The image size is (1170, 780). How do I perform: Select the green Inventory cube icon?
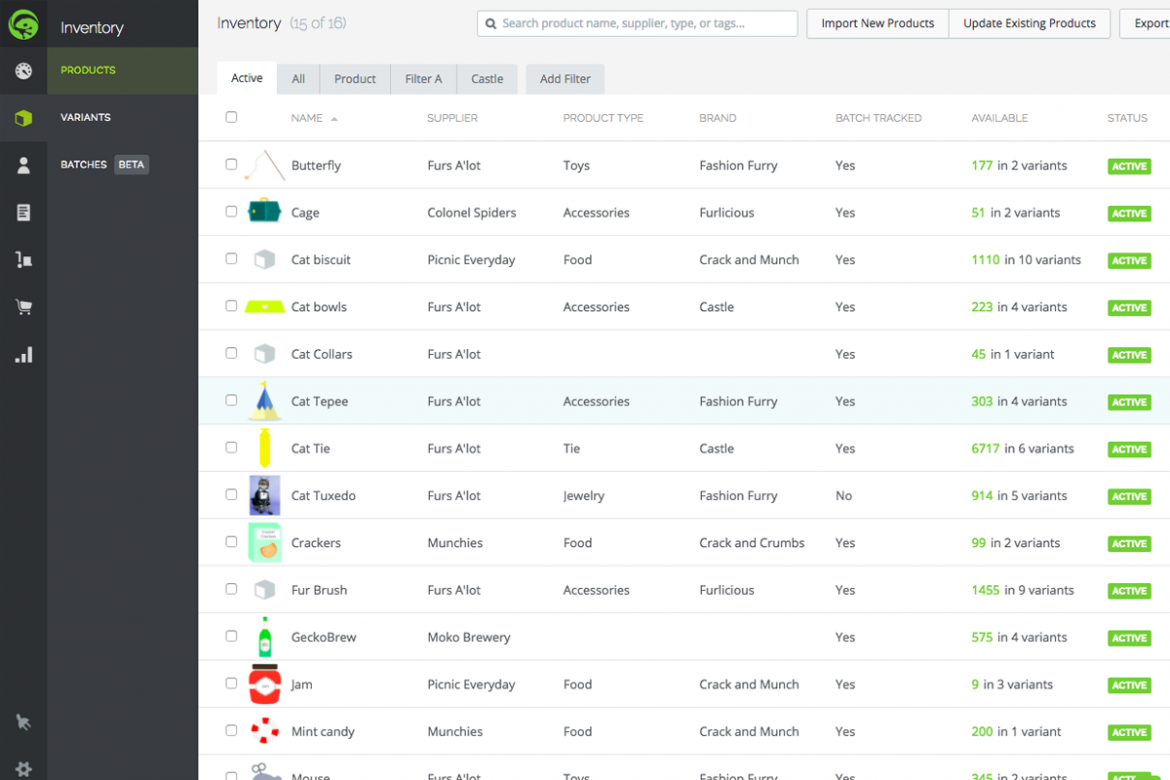click(x=23, y=117)
